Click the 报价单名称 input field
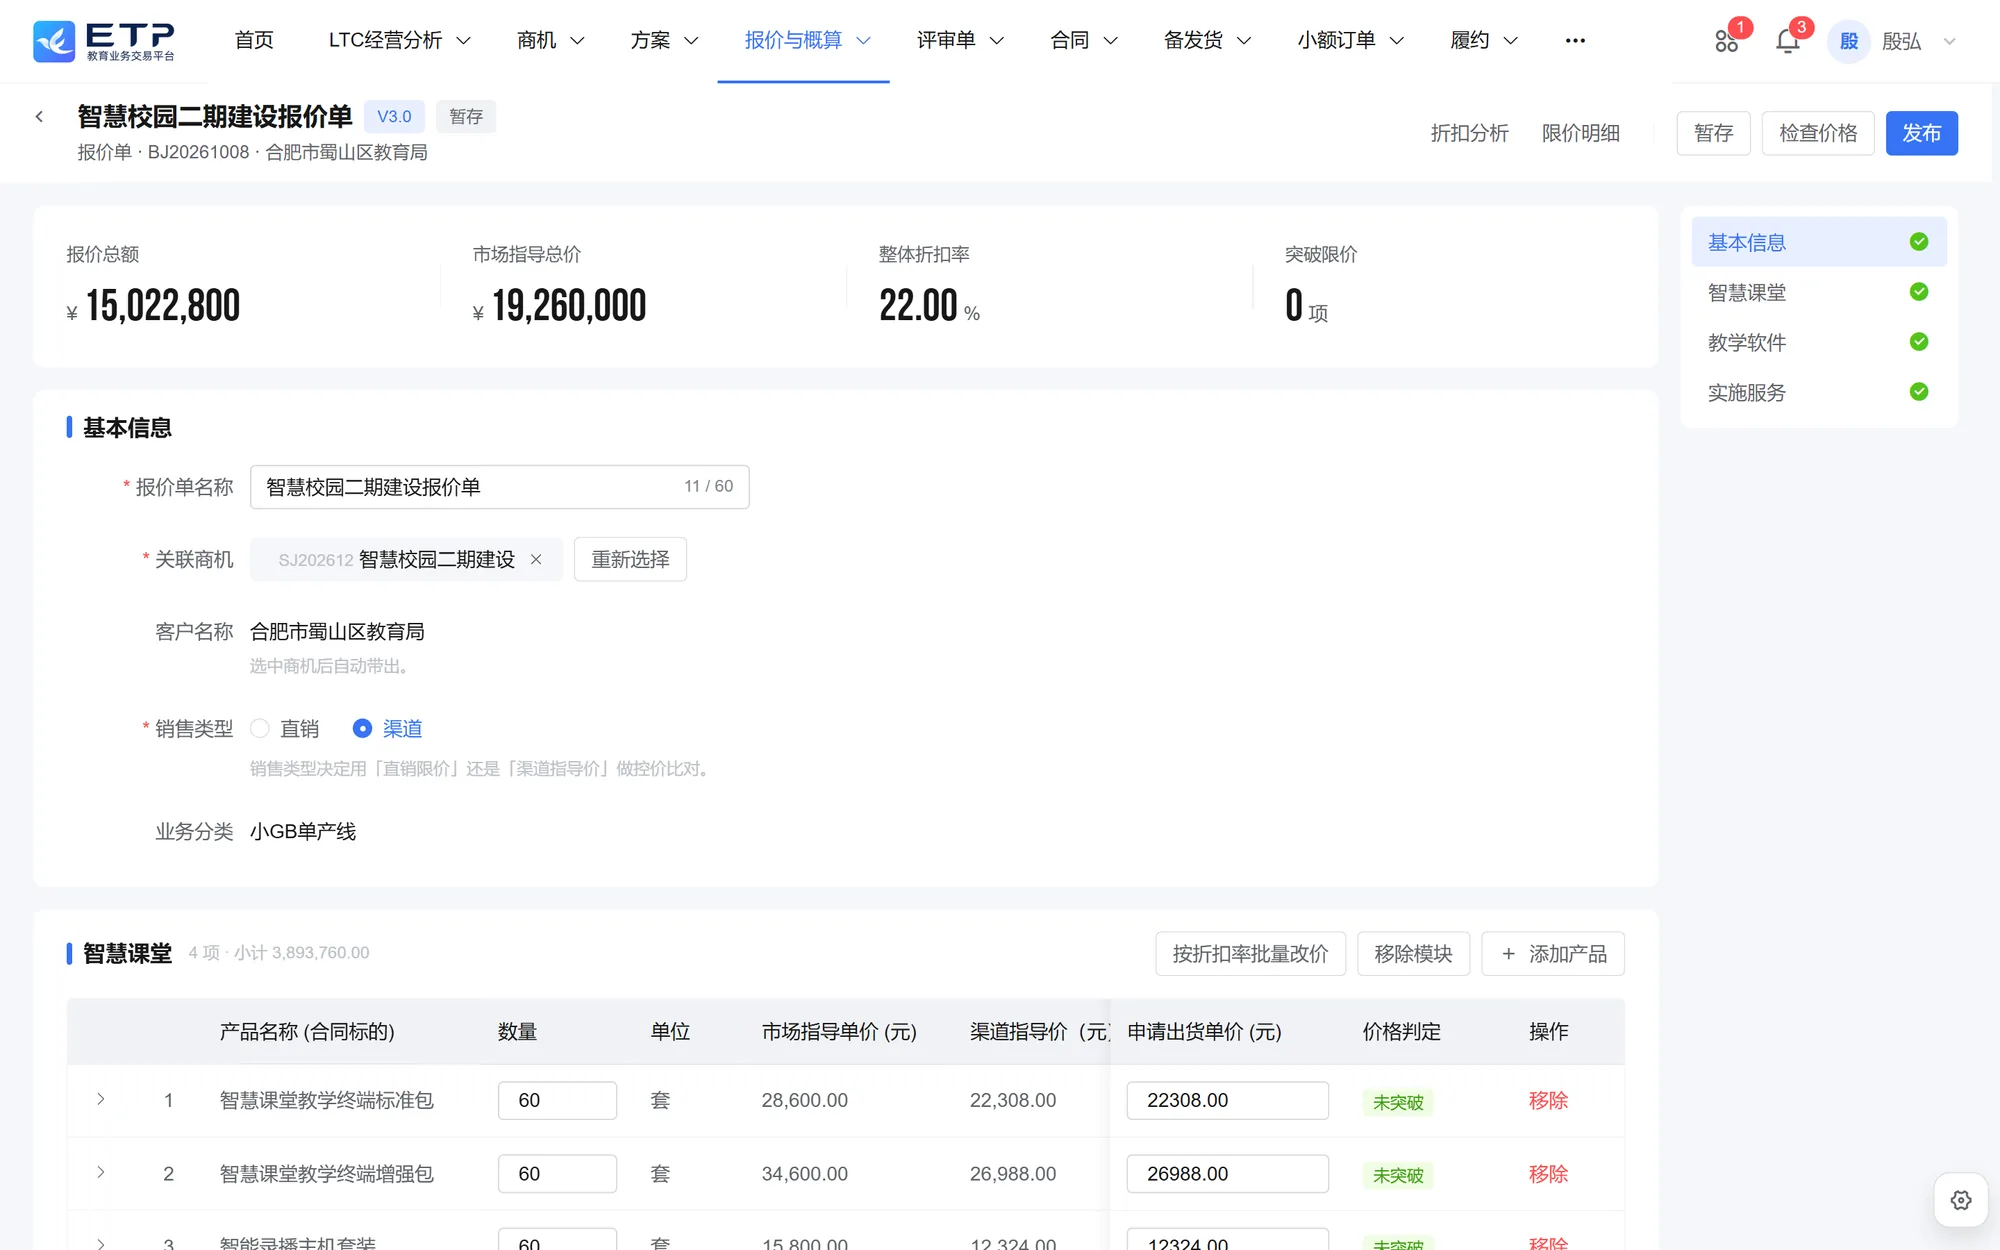The image size is (2000, 1250). pyautogui.click(x=499, y=487)
